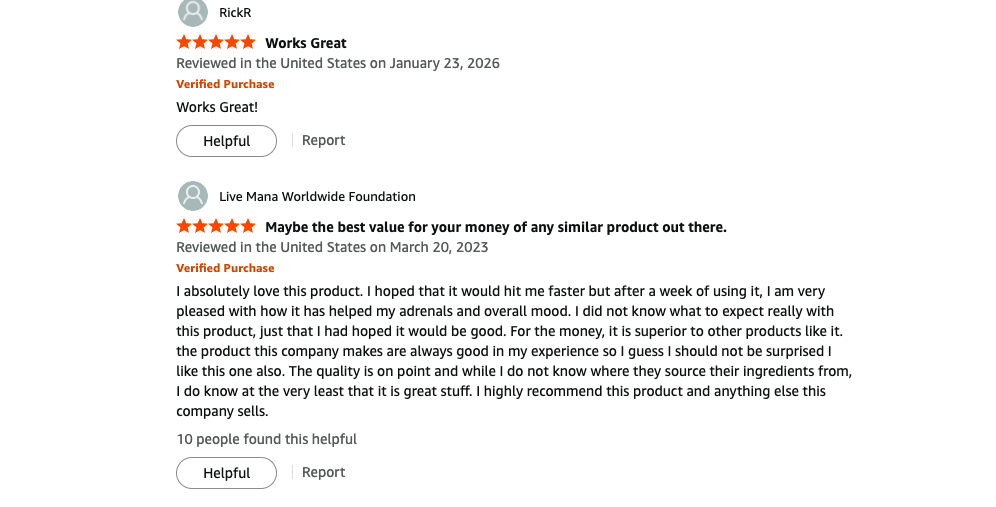This screenshot has height=507, width=996.
Task: Mark RickR's review as Helpful
Action: [226, 141]
